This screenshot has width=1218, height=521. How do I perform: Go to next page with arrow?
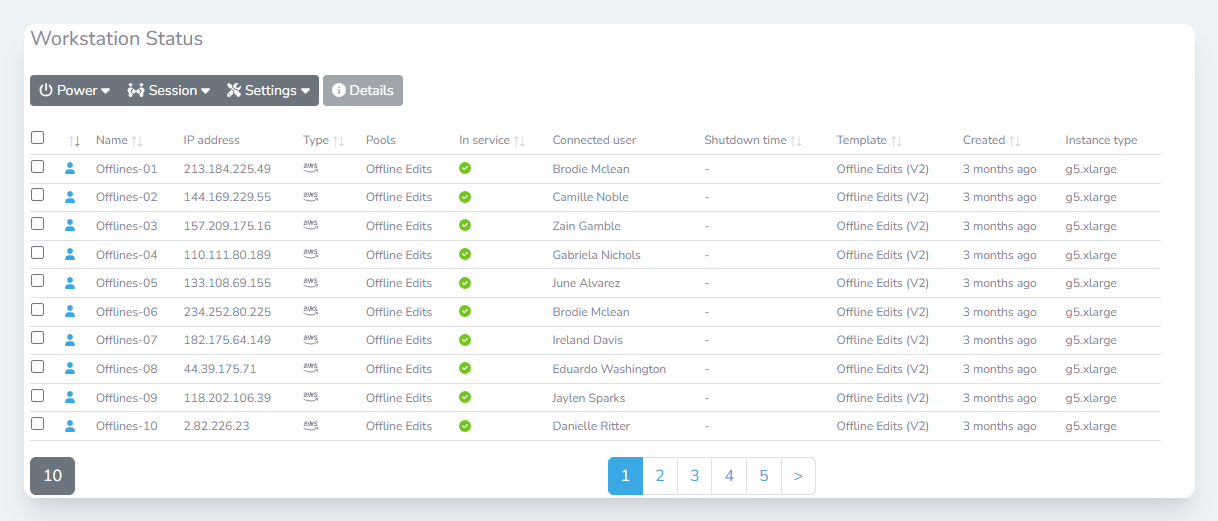tap(798, 476)
